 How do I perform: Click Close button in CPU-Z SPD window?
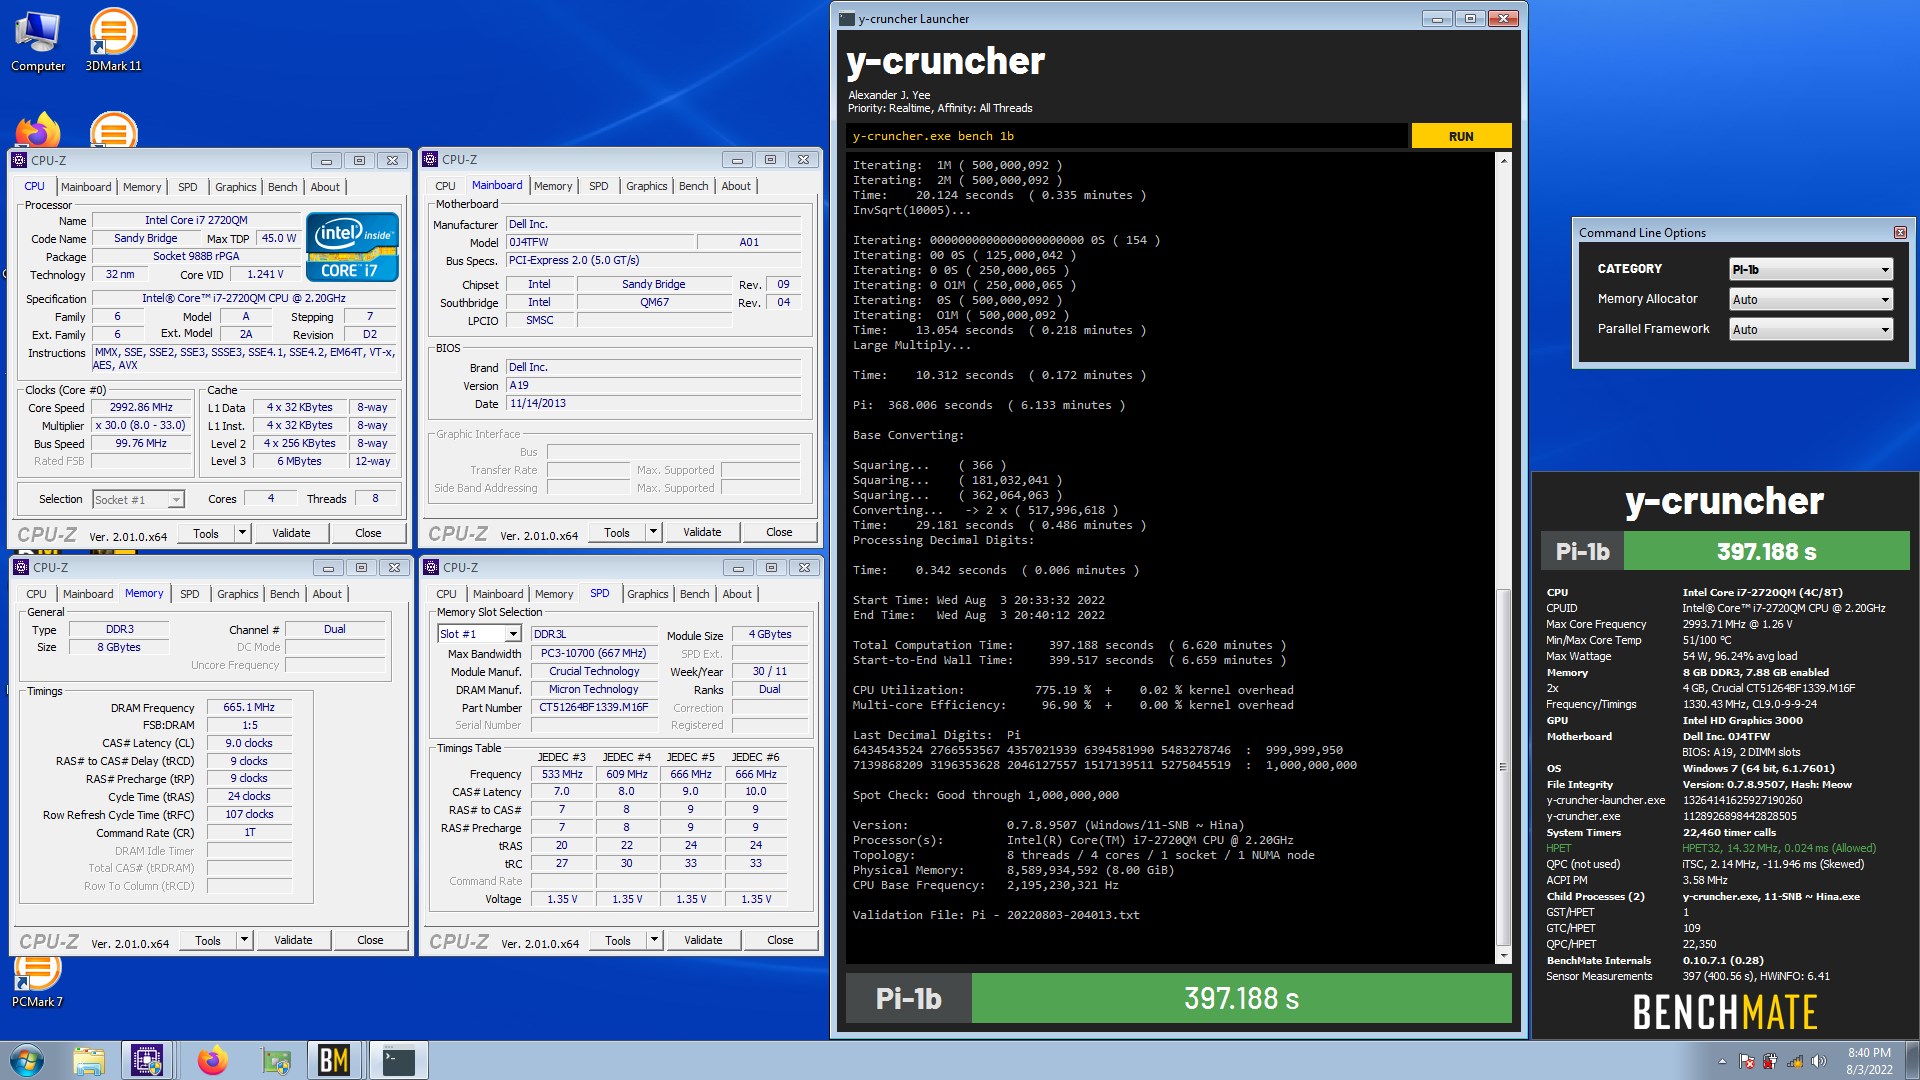(780, 940)
